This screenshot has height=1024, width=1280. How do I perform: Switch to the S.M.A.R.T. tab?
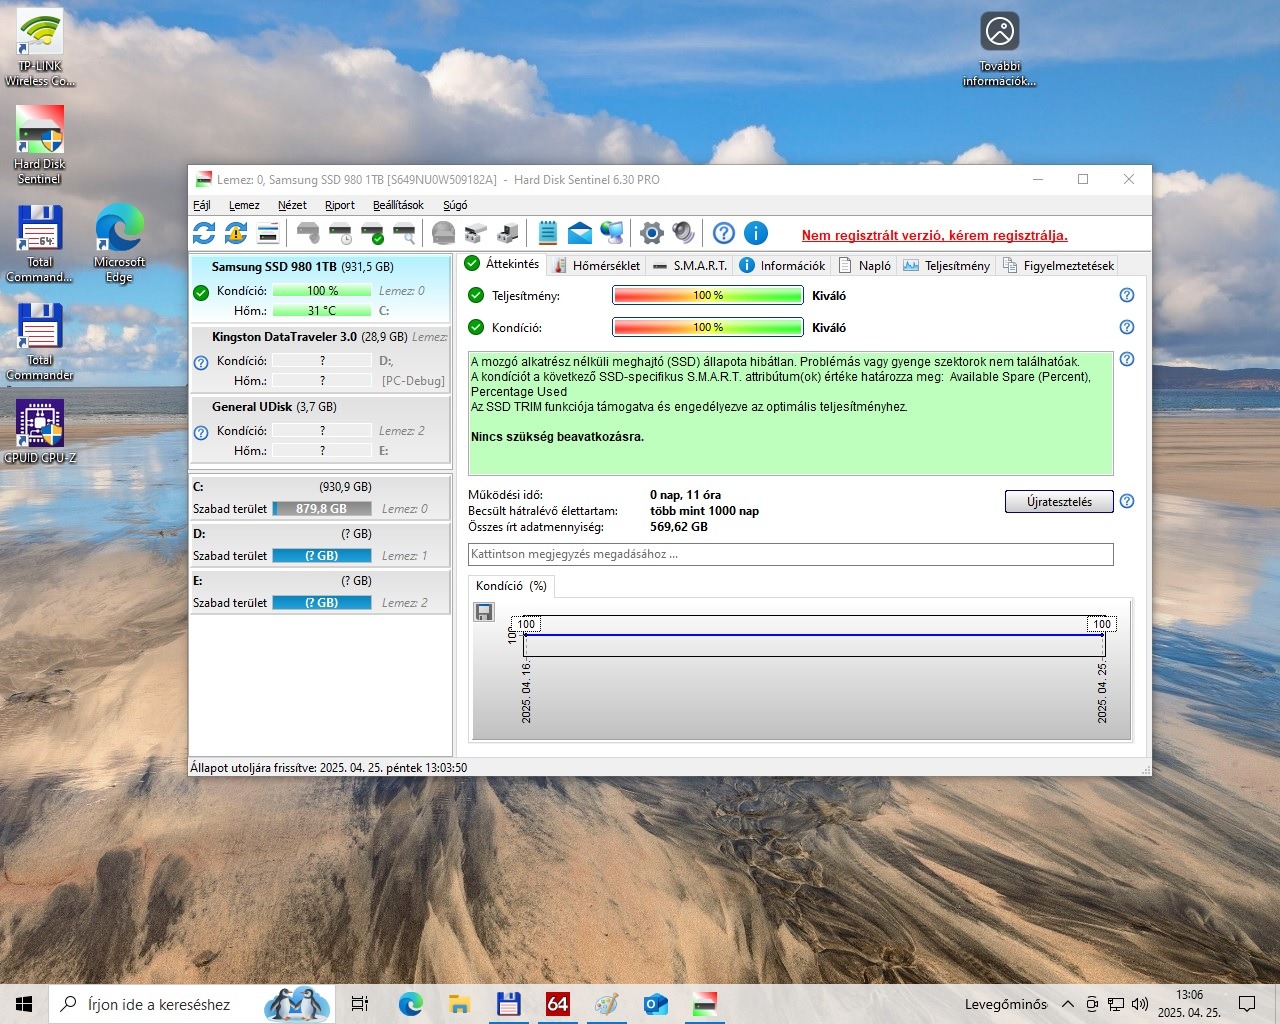(690, 265)
